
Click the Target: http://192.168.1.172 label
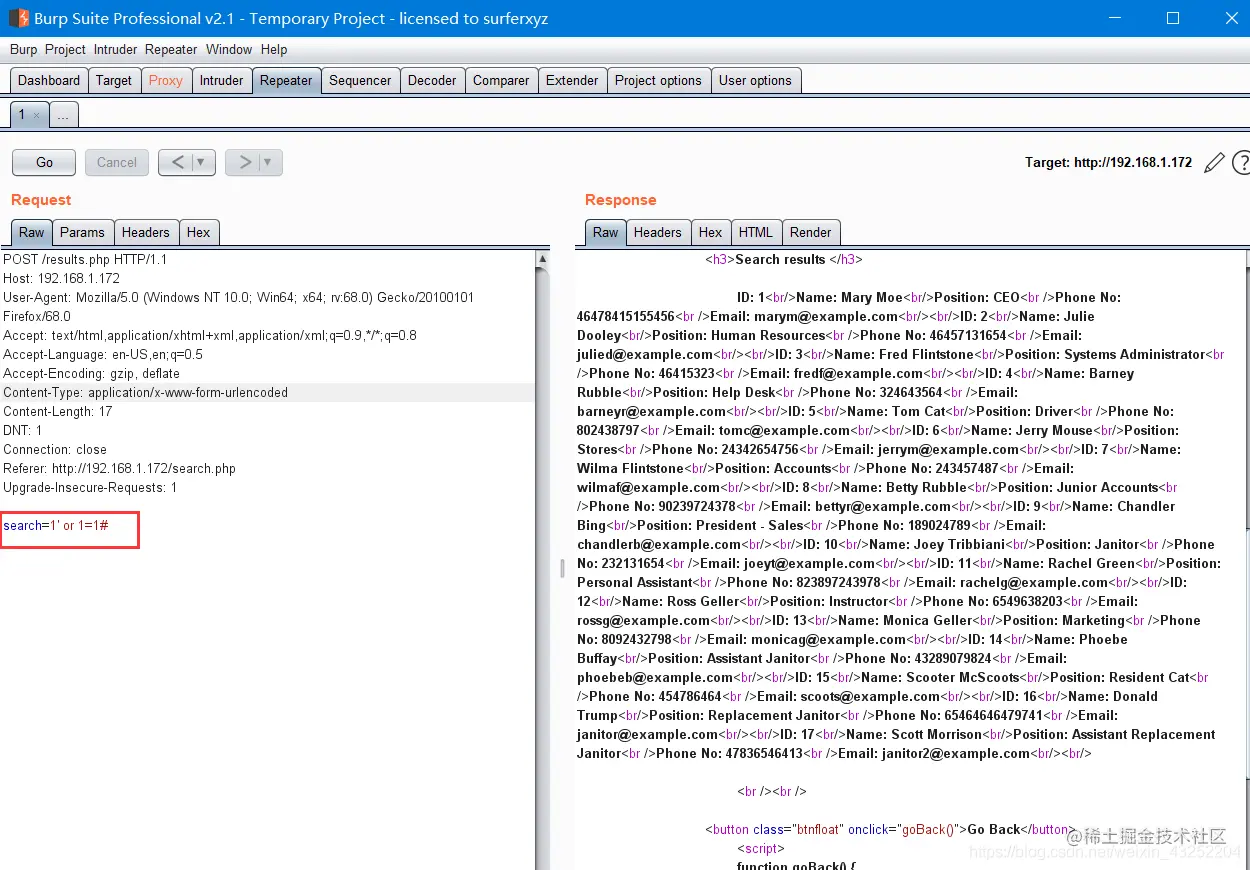pos(1108,162)
